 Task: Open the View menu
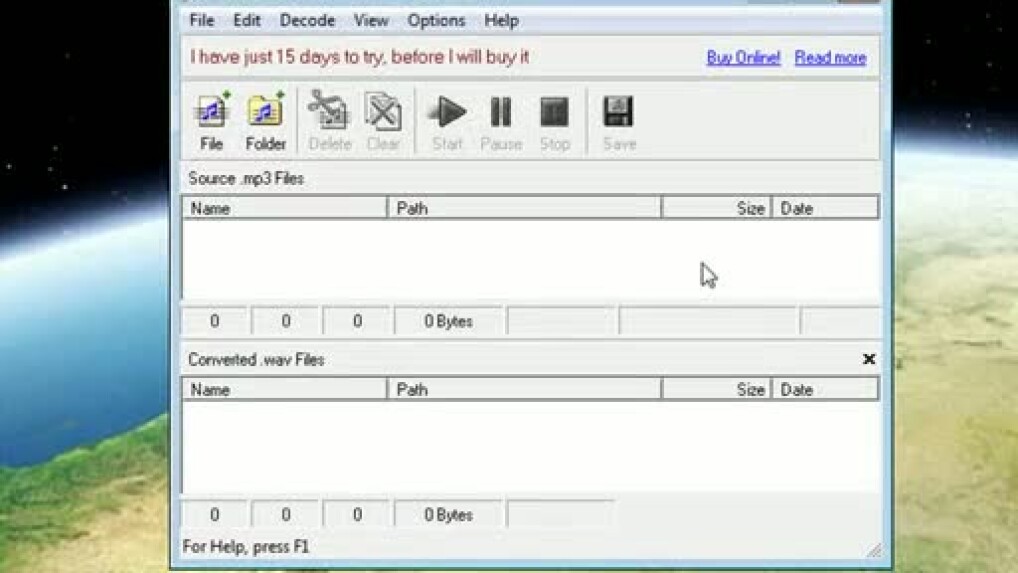(371, 20)
